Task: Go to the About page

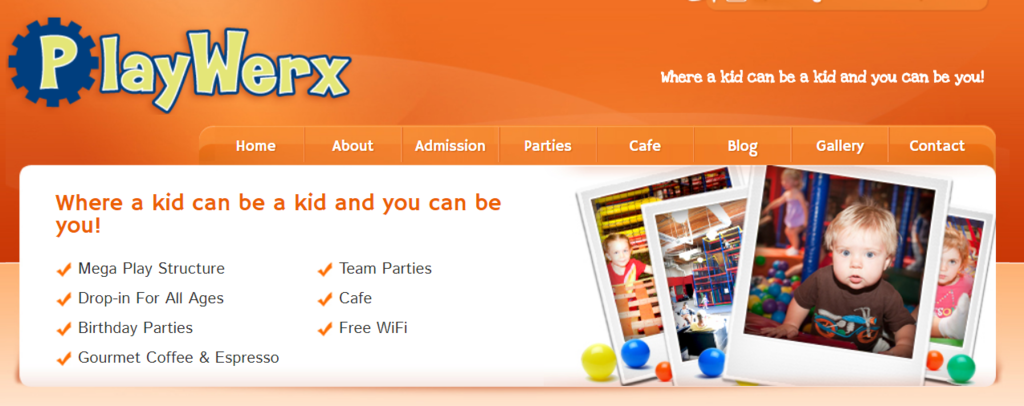Action: pyautogui.click(x=353, y=146)
